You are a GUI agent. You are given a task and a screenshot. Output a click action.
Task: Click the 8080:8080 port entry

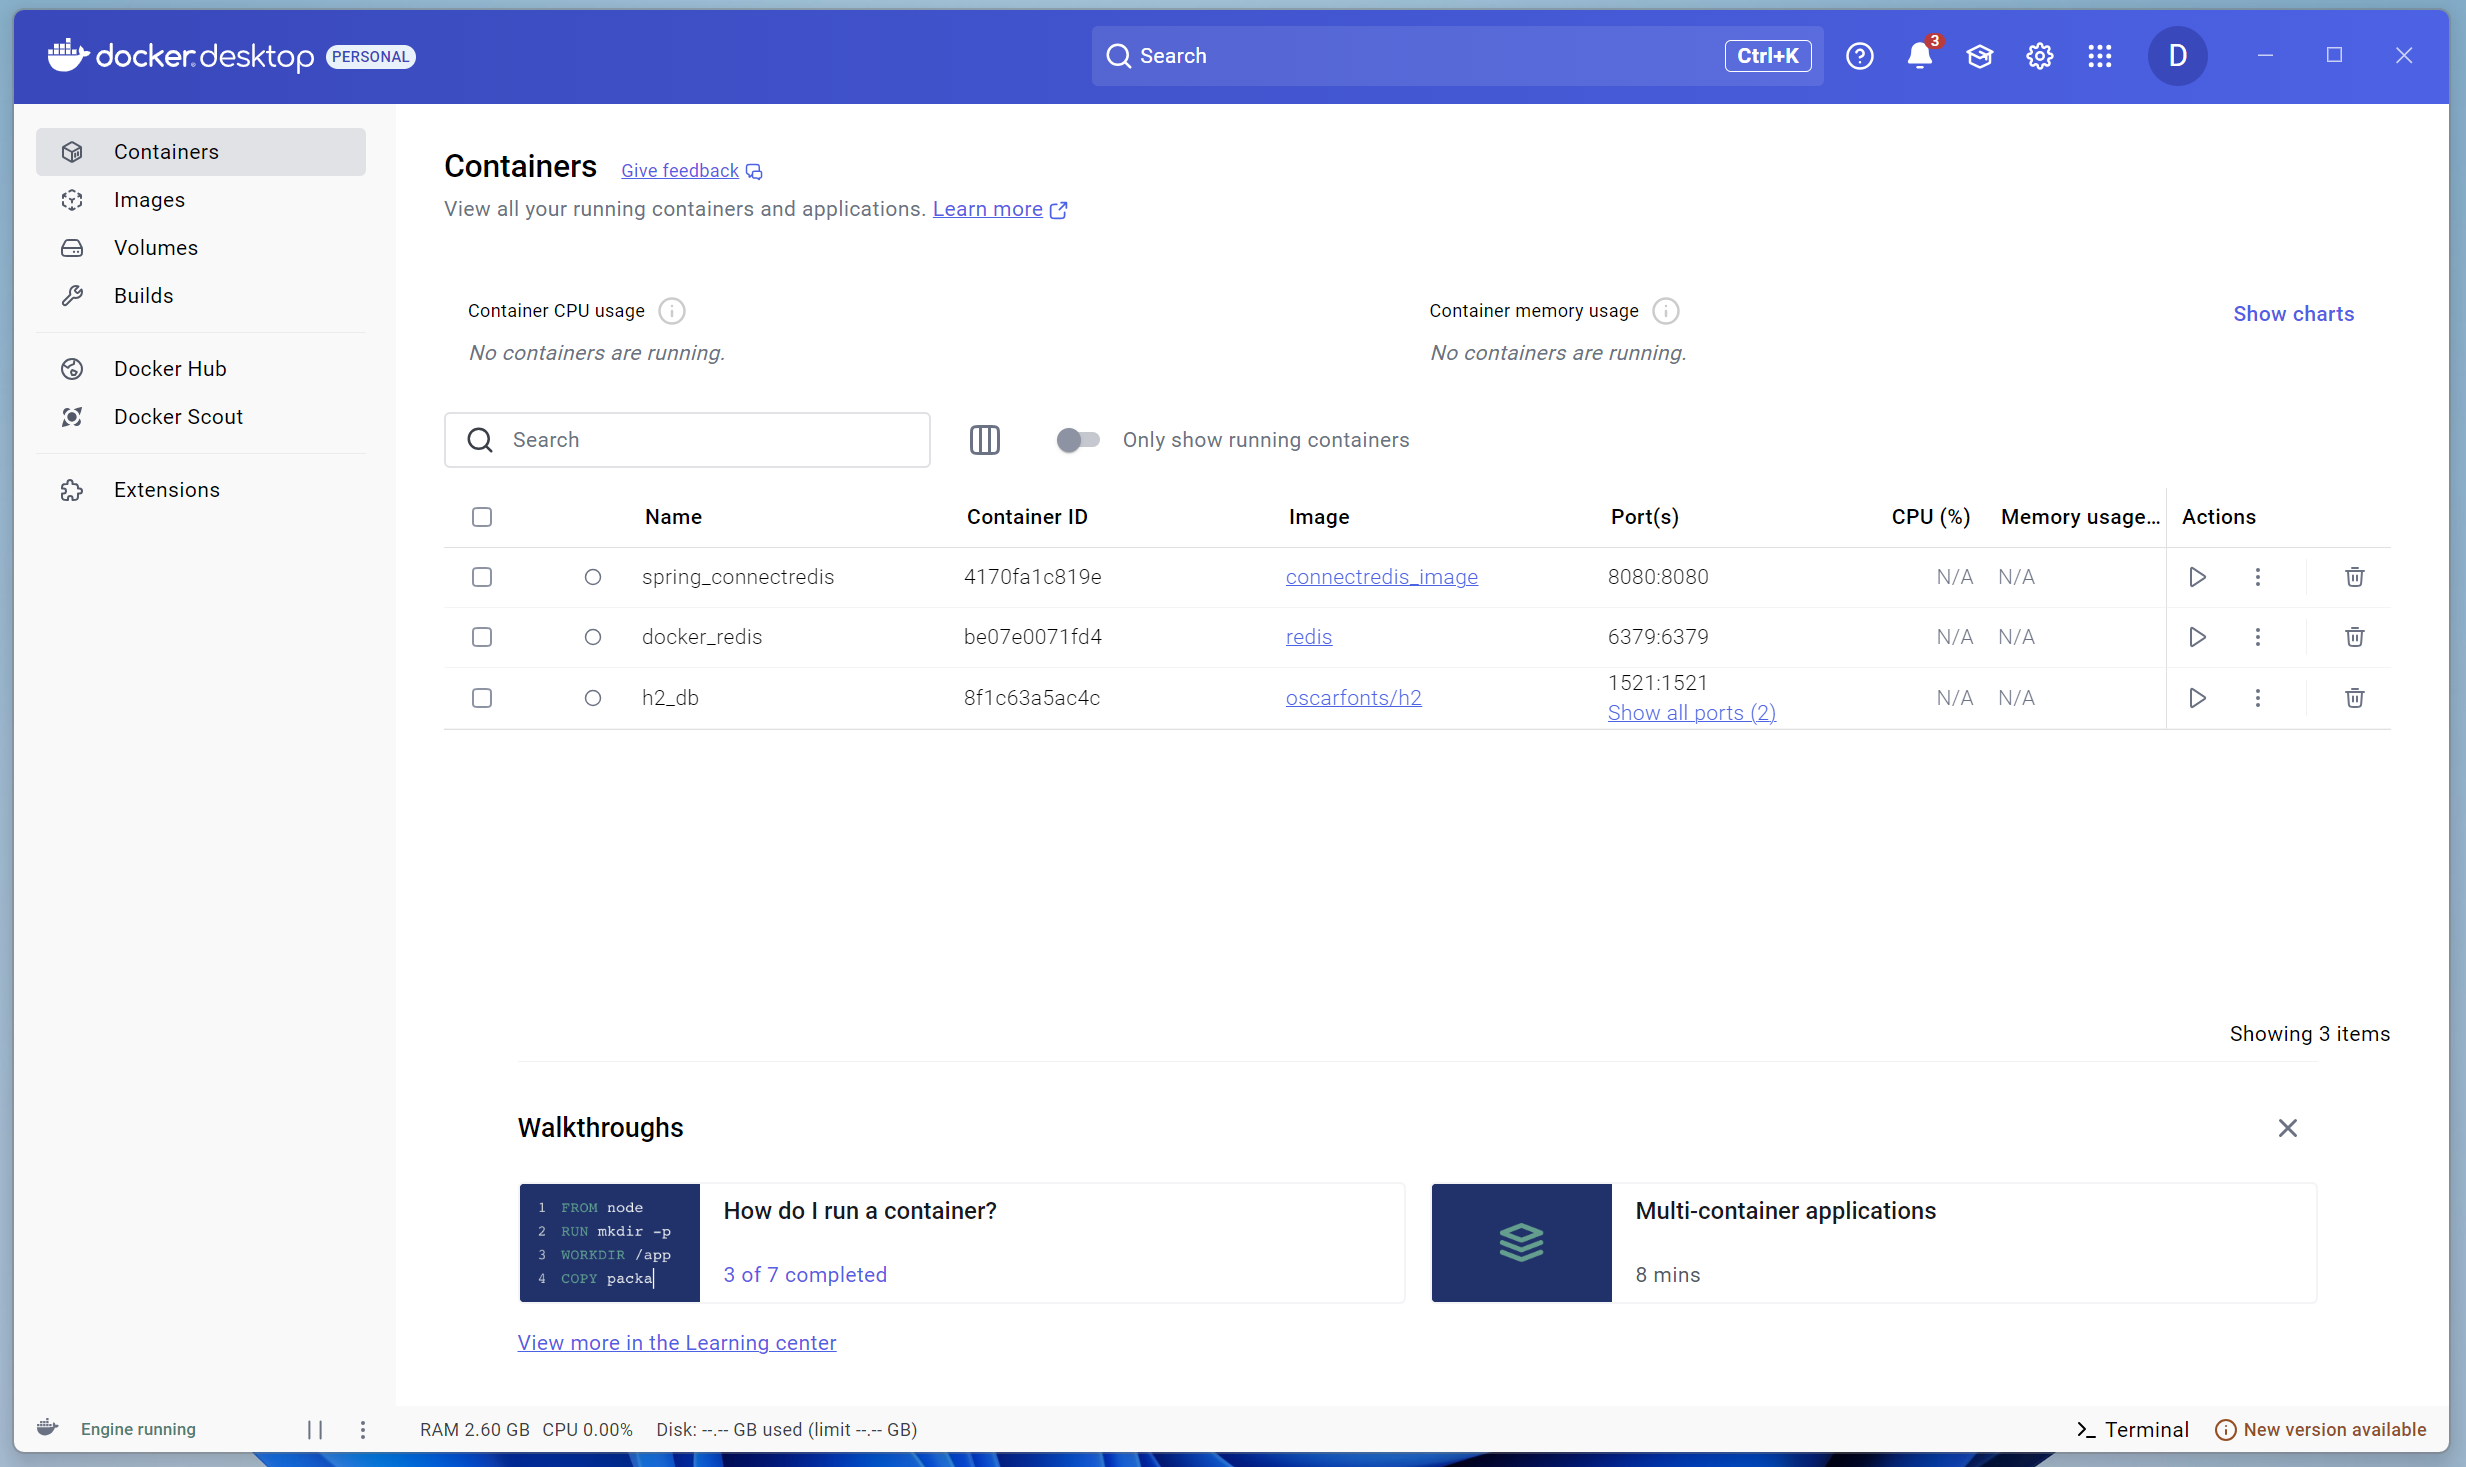click(x=1658, y=577)
